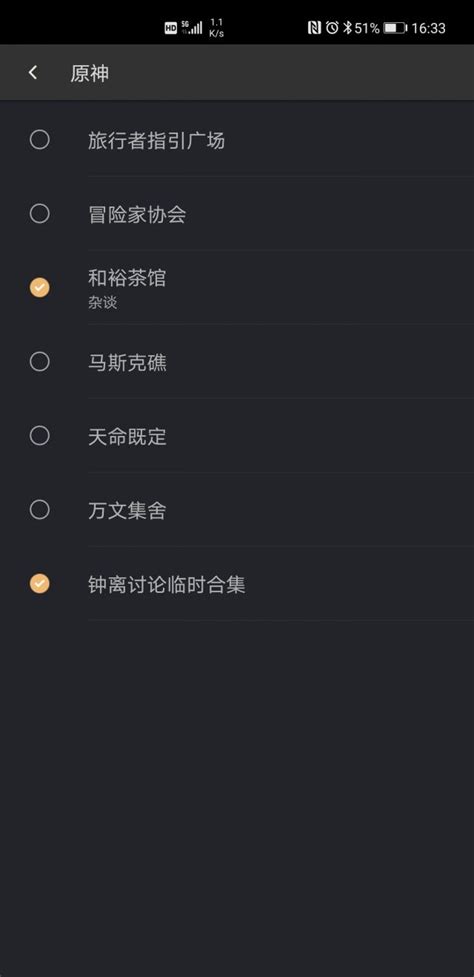Select the 旅行者指引广场 checkbox circle
The width and height of the screenshot is (474, 977).
40,140
